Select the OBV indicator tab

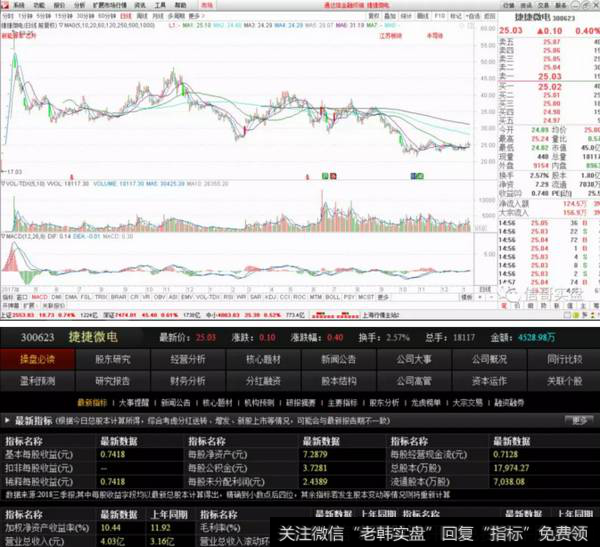point(159,297)
